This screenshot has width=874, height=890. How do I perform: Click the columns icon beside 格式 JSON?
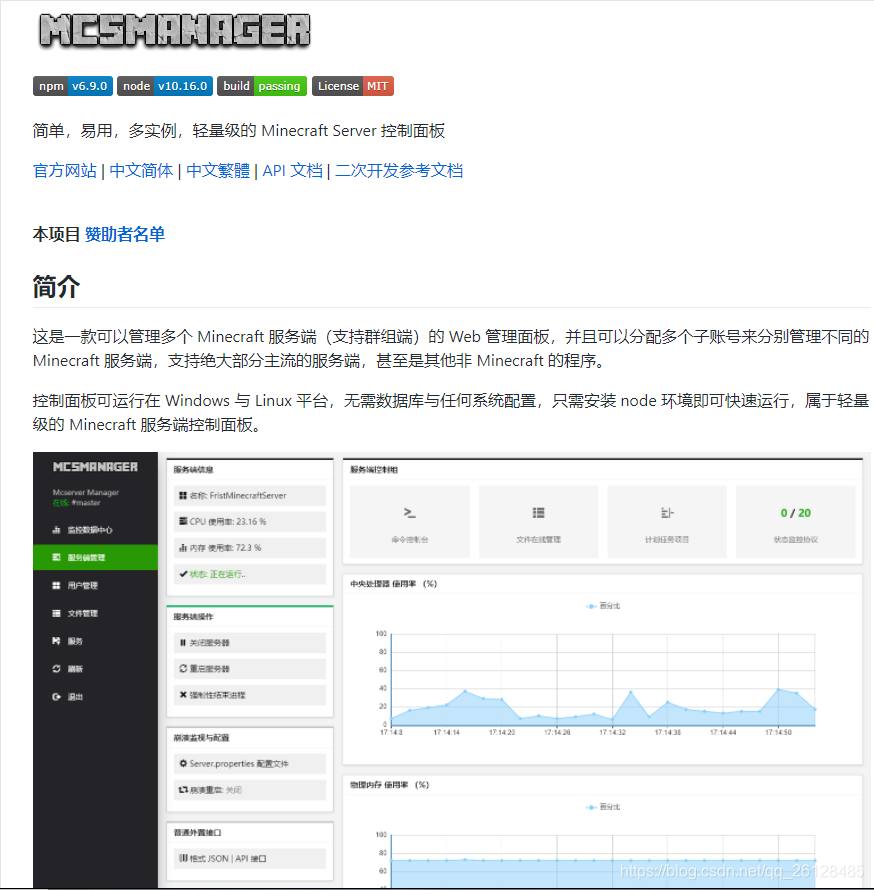tap(183, 858)
